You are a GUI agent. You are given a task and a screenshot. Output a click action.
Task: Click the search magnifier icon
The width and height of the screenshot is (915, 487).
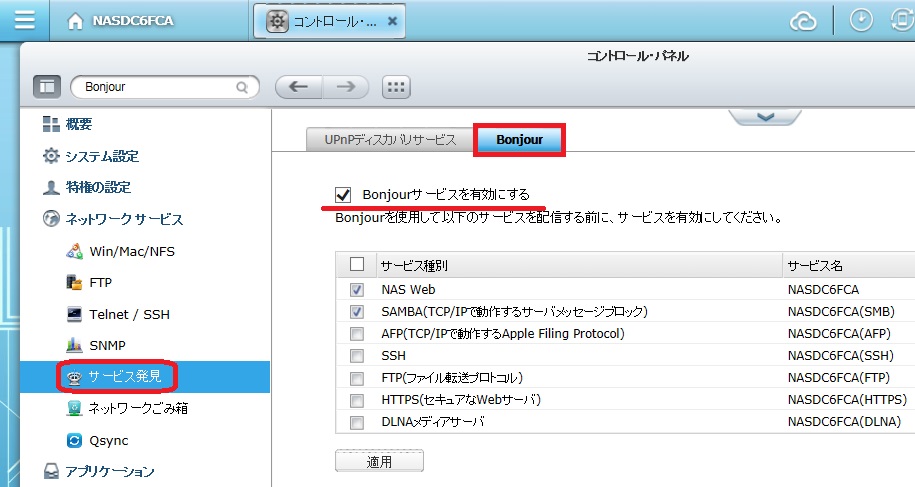tap(242, 87)
